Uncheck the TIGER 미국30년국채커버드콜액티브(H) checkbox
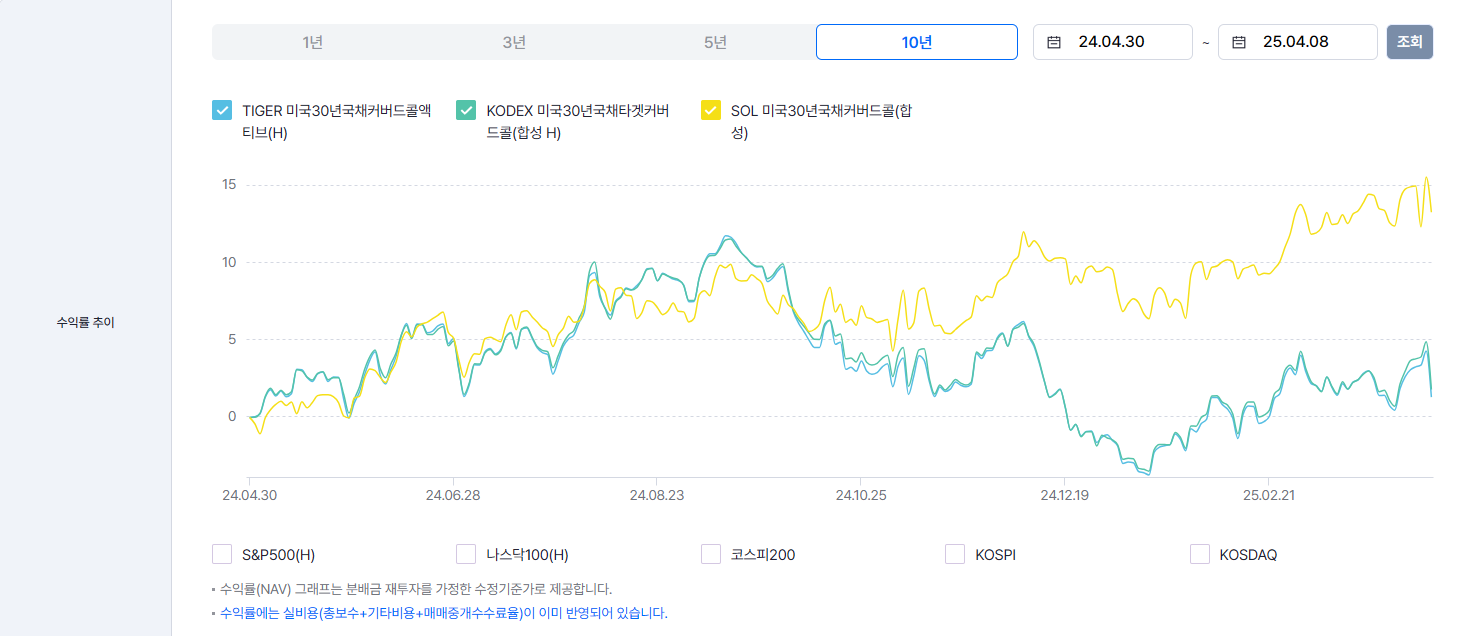Image resolution: width=1467 pixels, height=636 pixels. (x=221, y=110)
